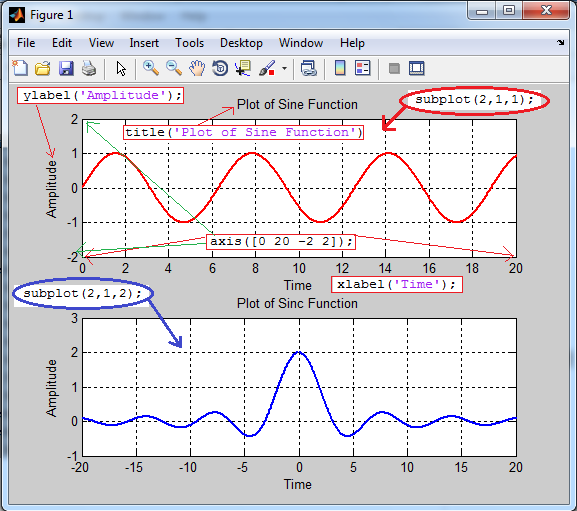Screen dimensions: 577x511
Task: Insert Colorbar using toolbar icon
Action: pyautogui.click(x=340, y=68)
